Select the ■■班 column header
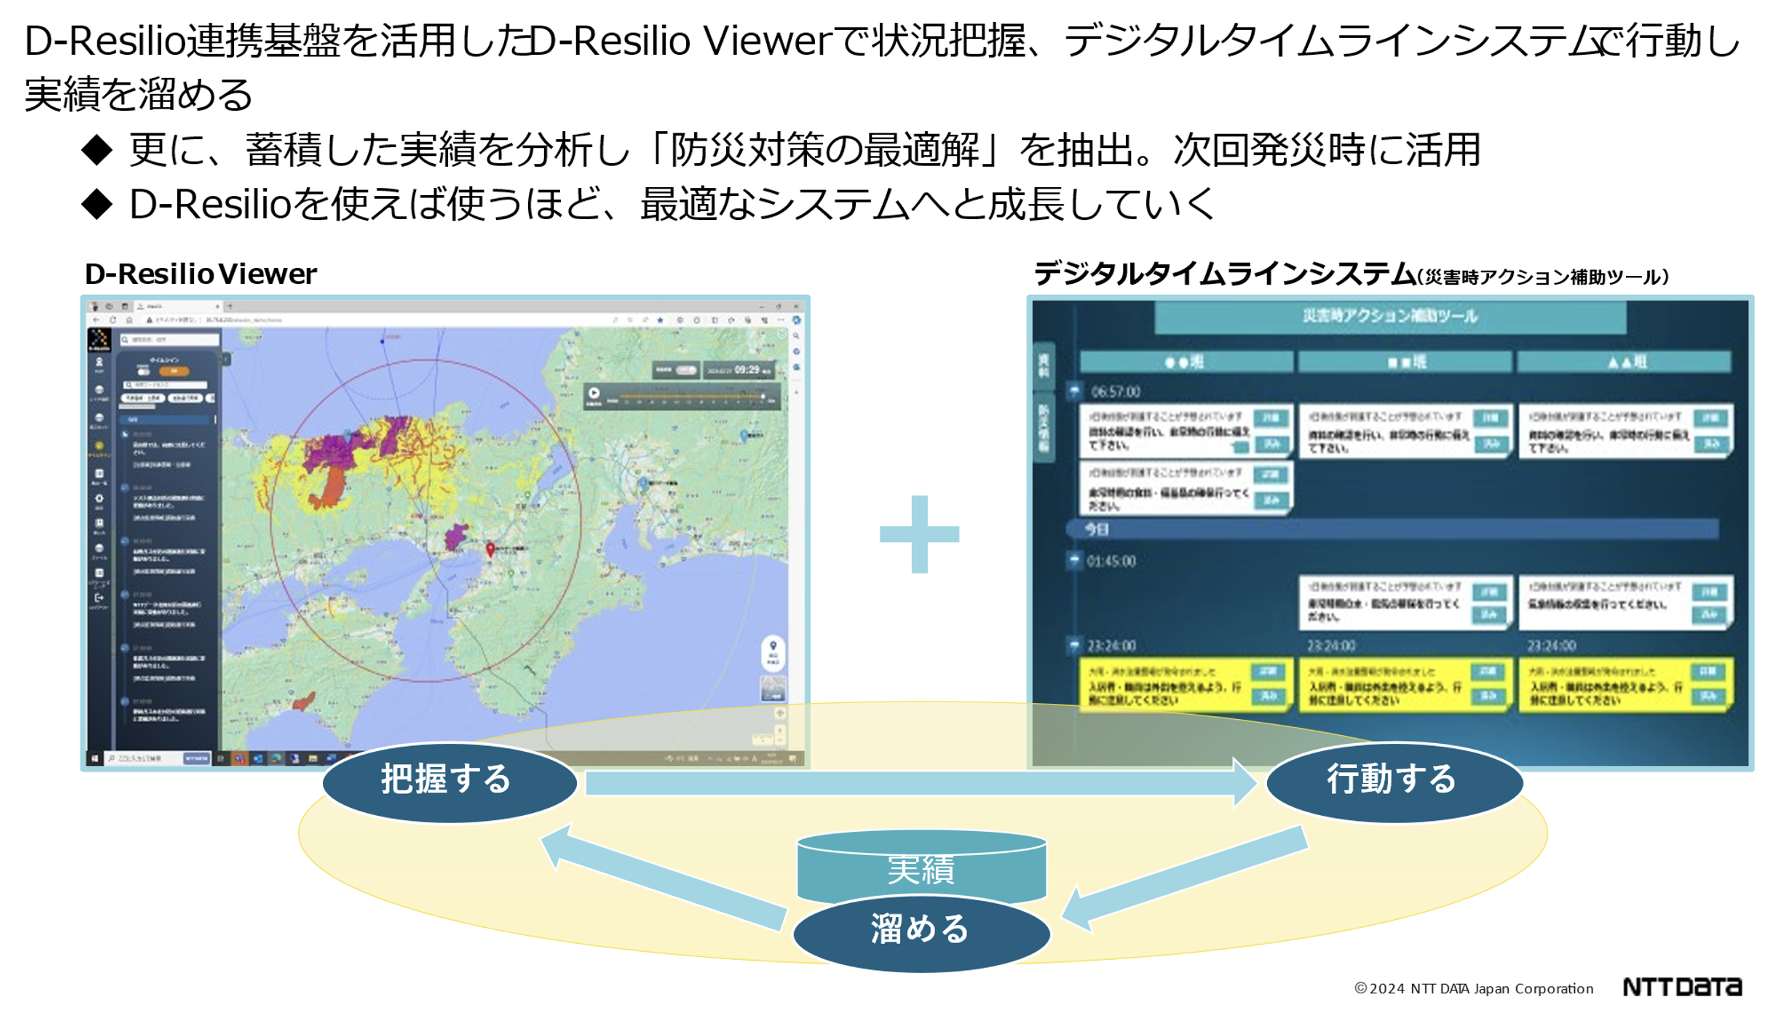 tap(1404, 362)
